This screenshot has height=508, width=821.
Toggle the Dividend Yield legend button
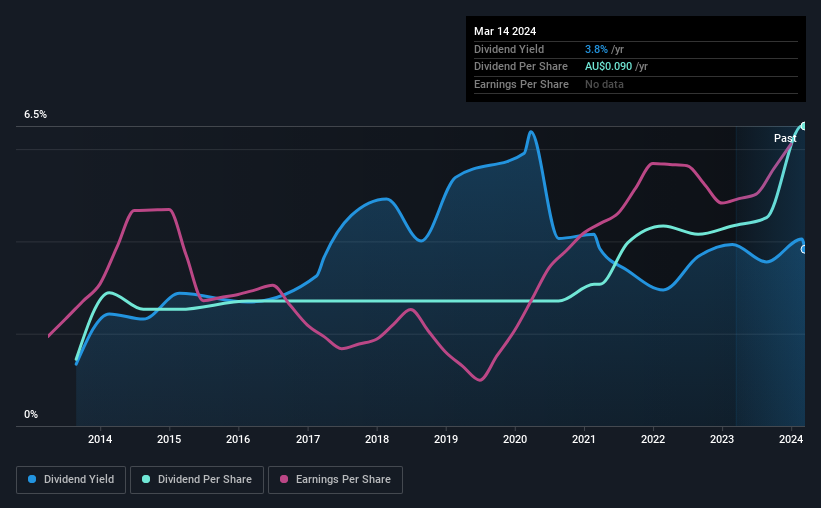(71, 479)
